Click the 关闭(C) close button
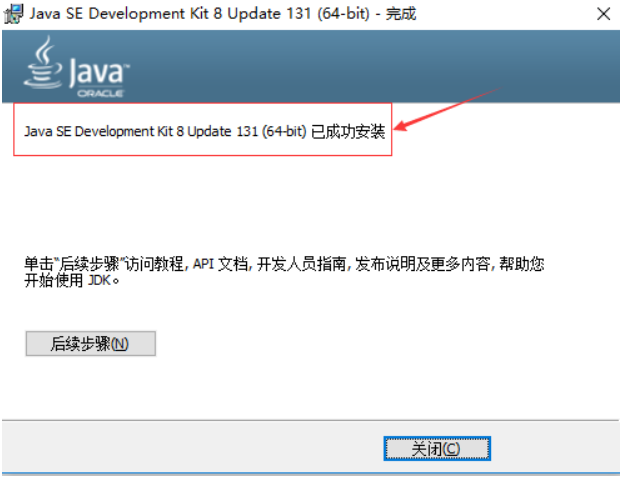This screenshot has height=480, width=627. (437, 449)
